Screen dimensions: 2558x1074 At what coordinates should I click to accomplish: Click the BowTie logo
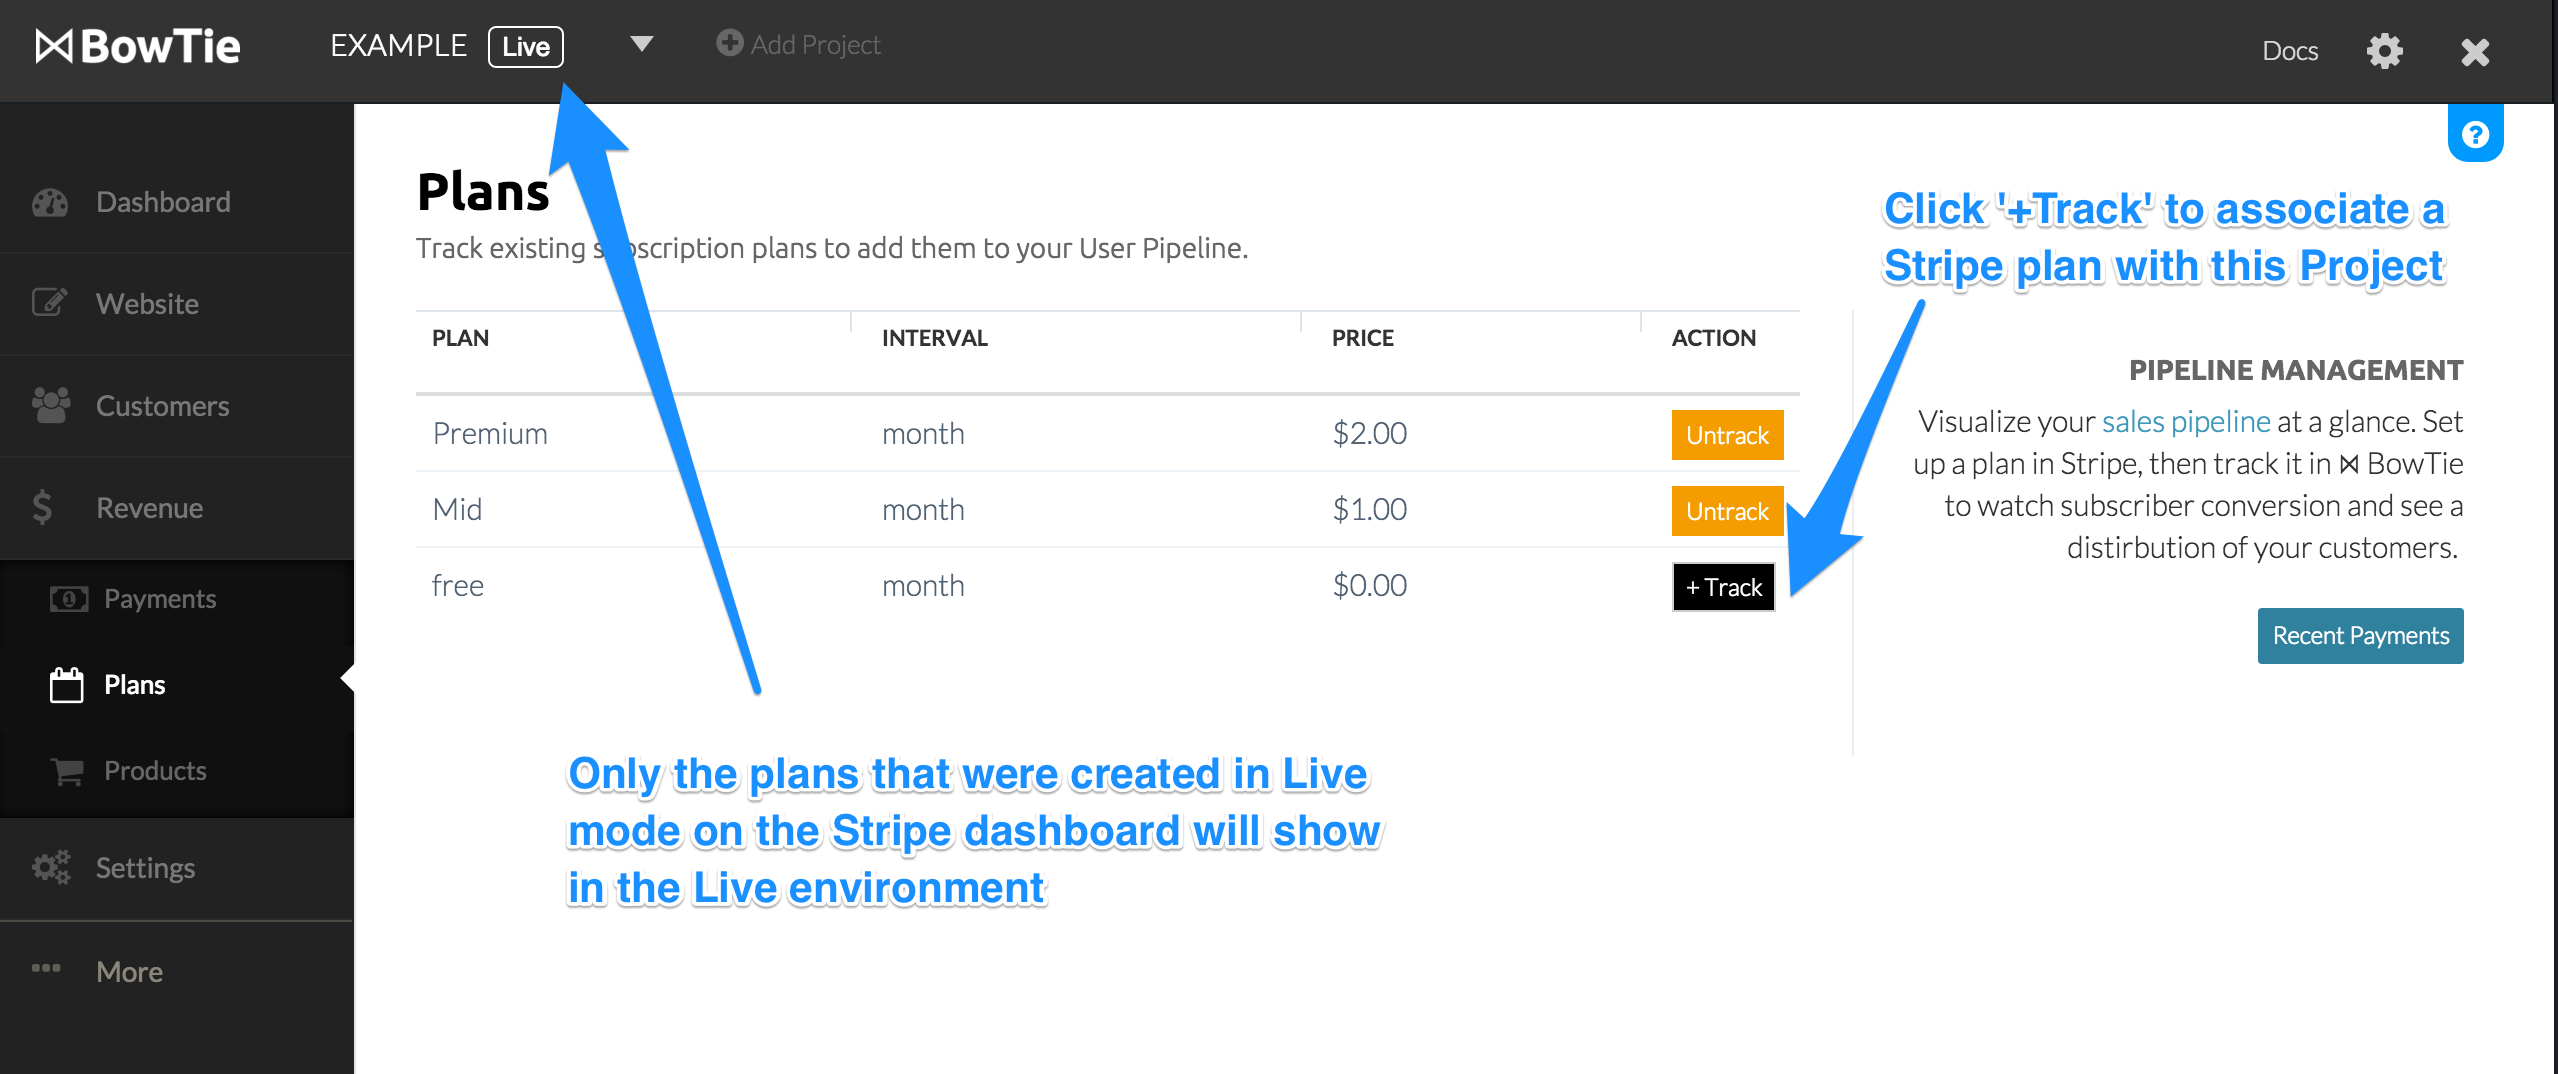point(138,46)
